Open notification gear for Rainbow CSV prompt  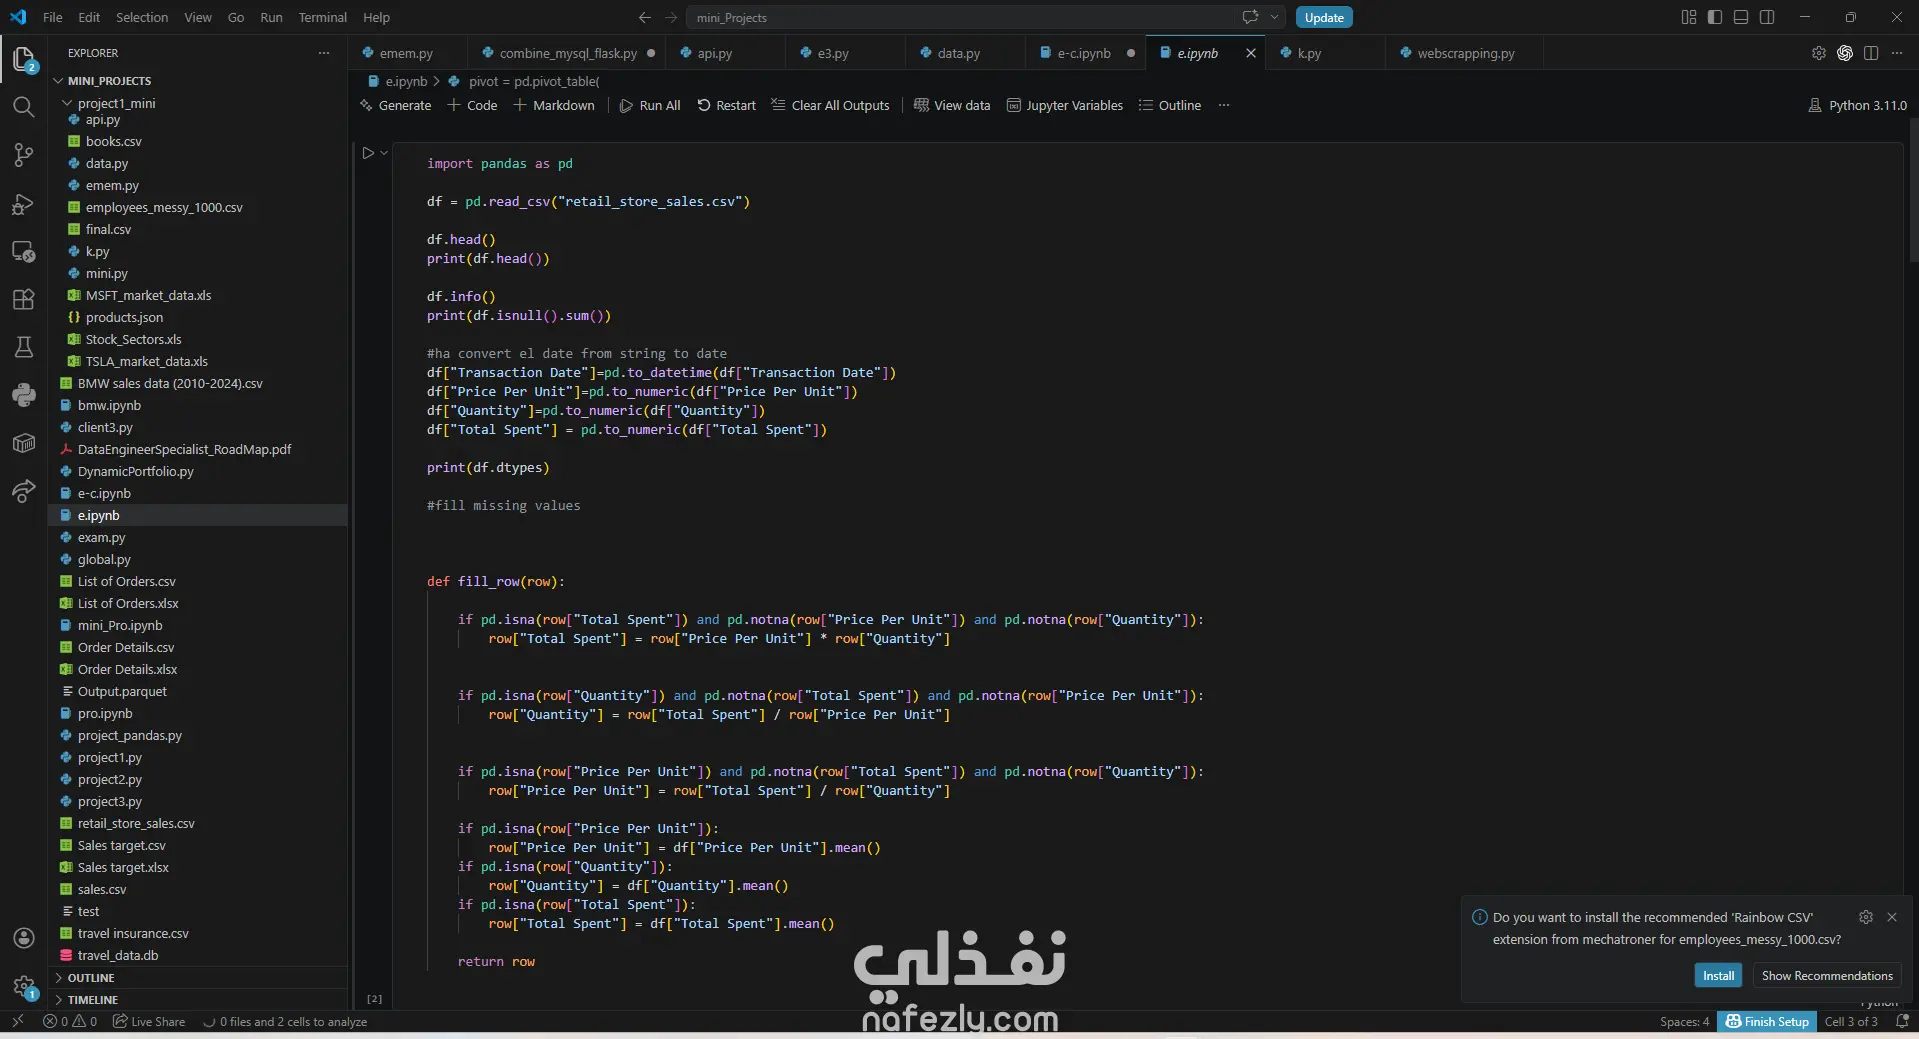point(1866,917)
